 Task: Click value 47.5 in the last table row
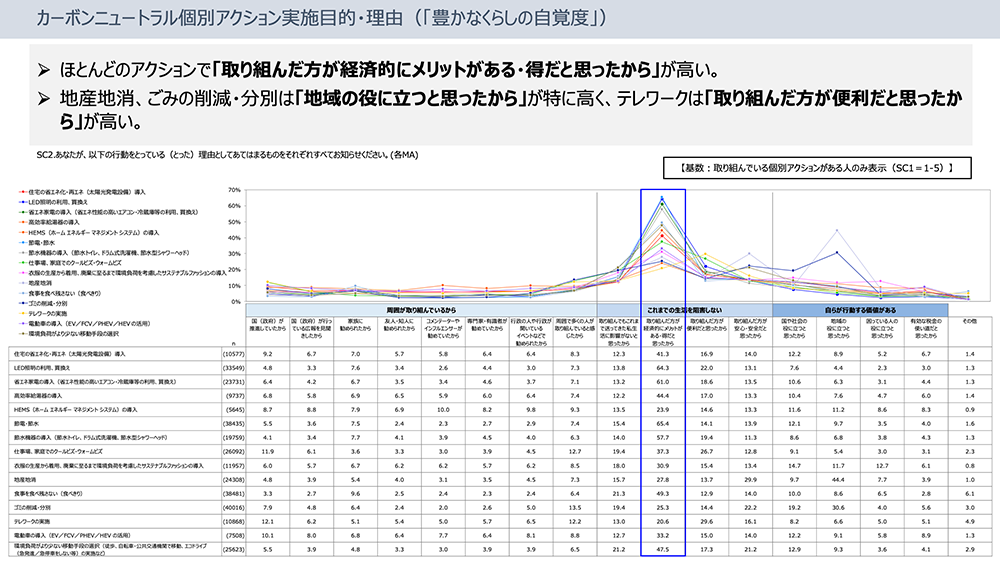pyautogui.click(x=663, y=549)
